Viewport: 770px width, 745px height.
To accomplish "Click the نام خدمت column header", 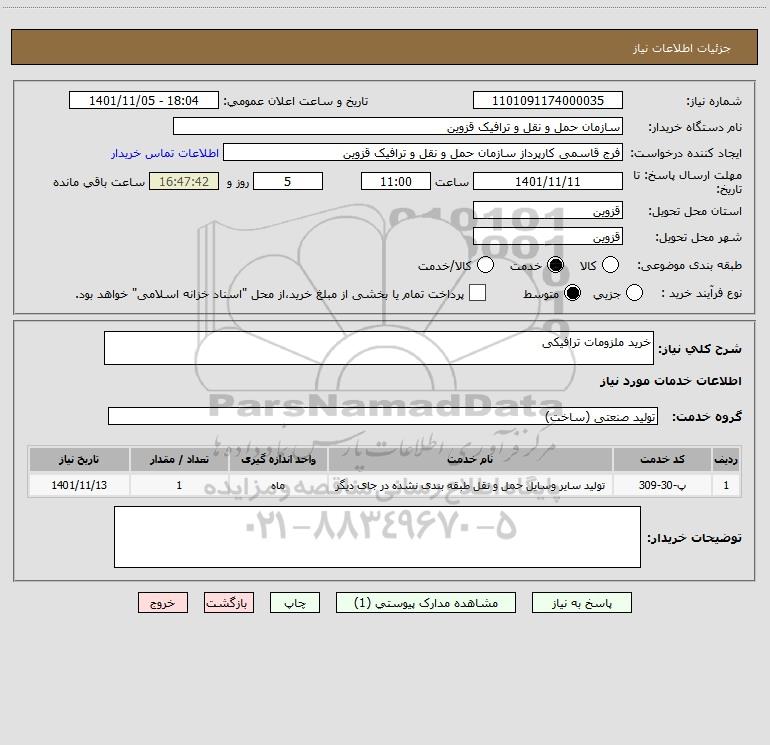I will (470, 459).
